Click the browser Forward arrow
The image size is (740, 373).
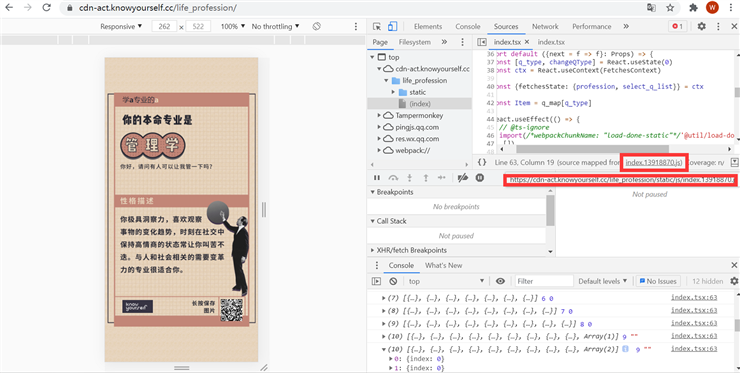tap(28, 8)
